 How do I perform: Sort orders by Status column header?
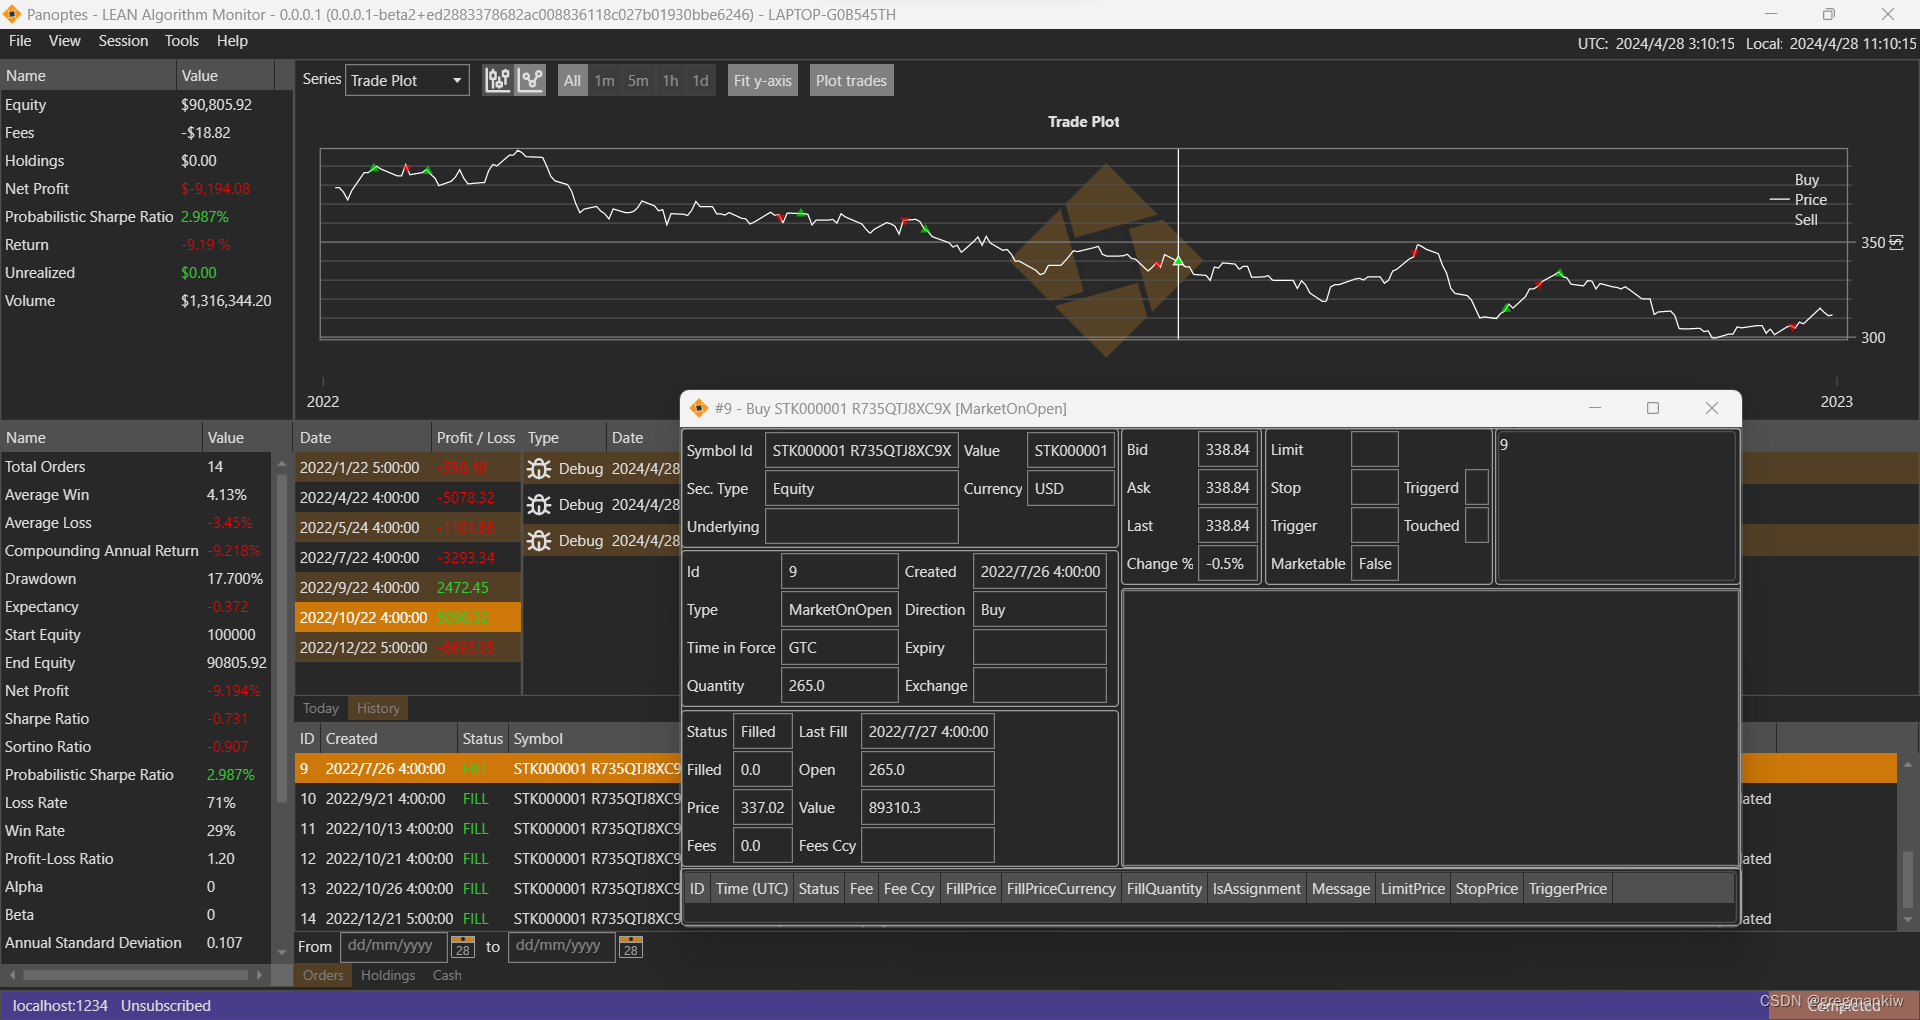tap(483, 739)
